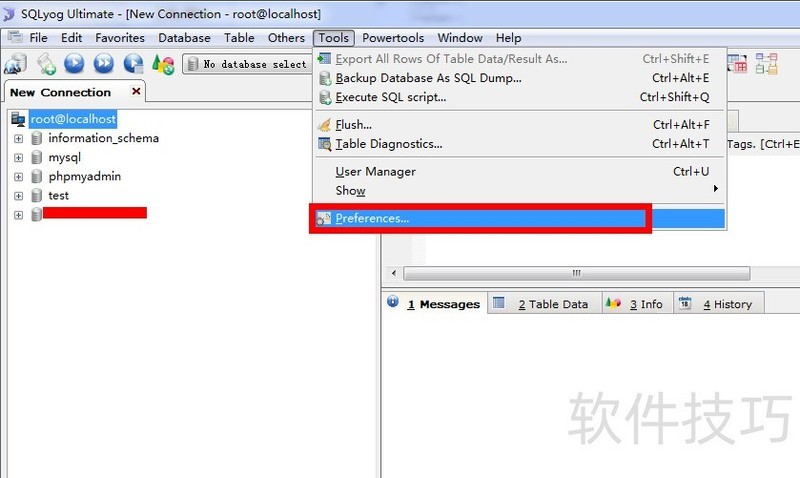Click the execute and edit result icon

click(x=134, y=64)
